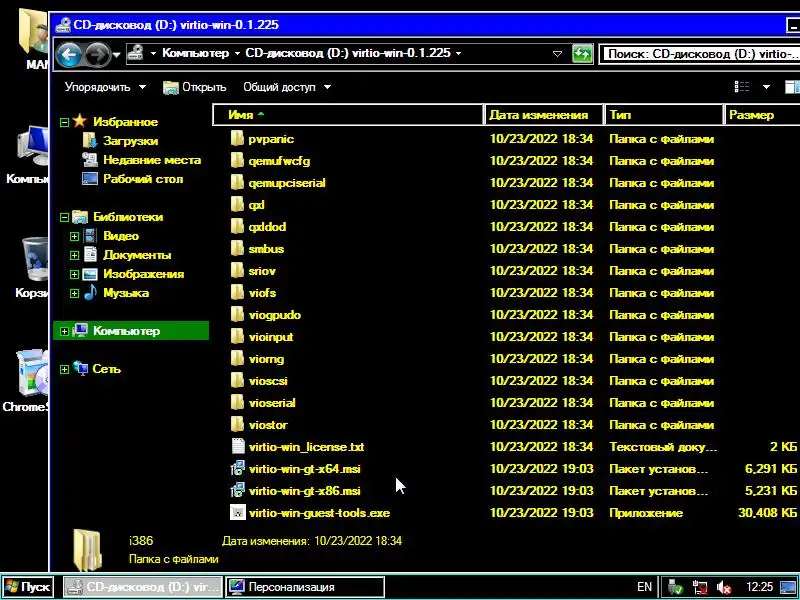Expand the Музыка library node
This screenshot has width=800, height=600.
[74, 294]
